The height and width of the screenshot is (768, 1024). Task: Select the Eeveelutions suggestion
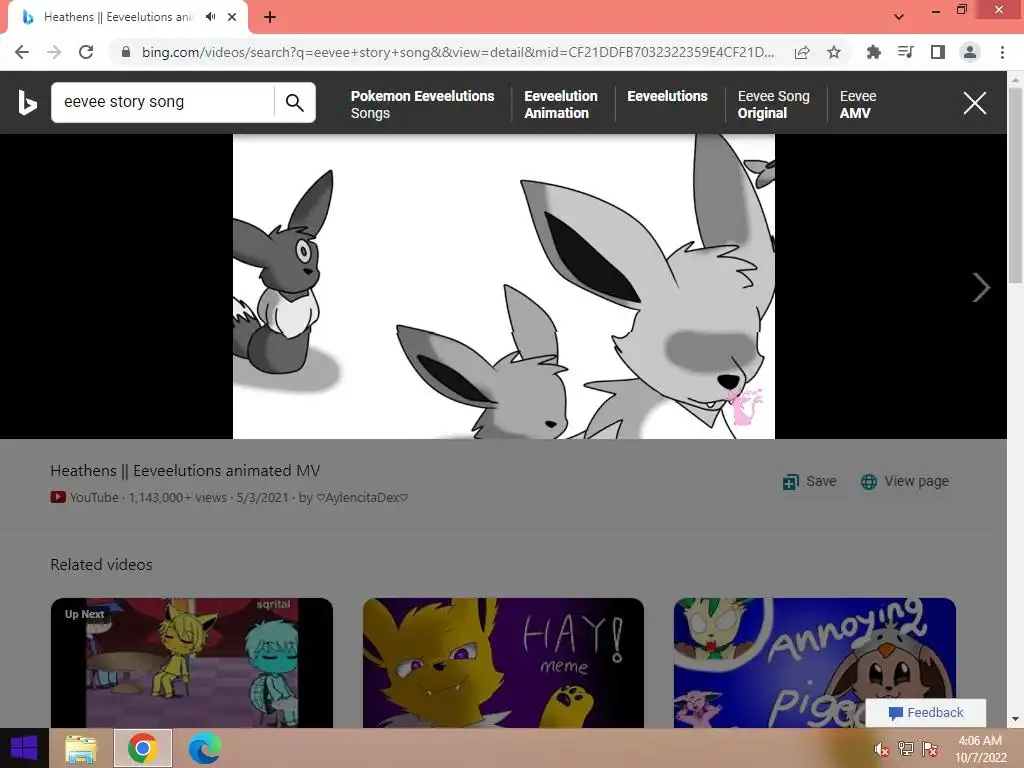(667, 96)
